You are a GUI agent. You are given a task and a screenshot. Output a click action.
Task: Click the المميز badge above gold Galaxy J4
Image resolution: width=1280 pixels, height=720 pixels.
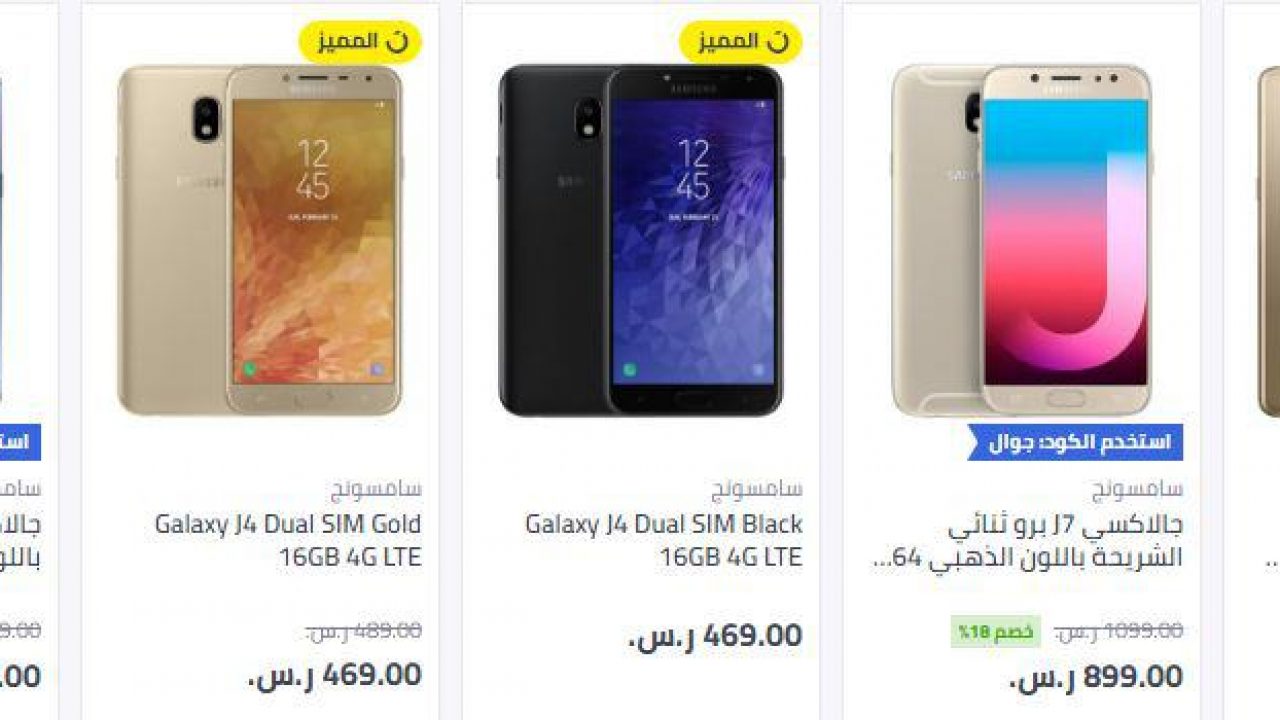tap(361, 42)
